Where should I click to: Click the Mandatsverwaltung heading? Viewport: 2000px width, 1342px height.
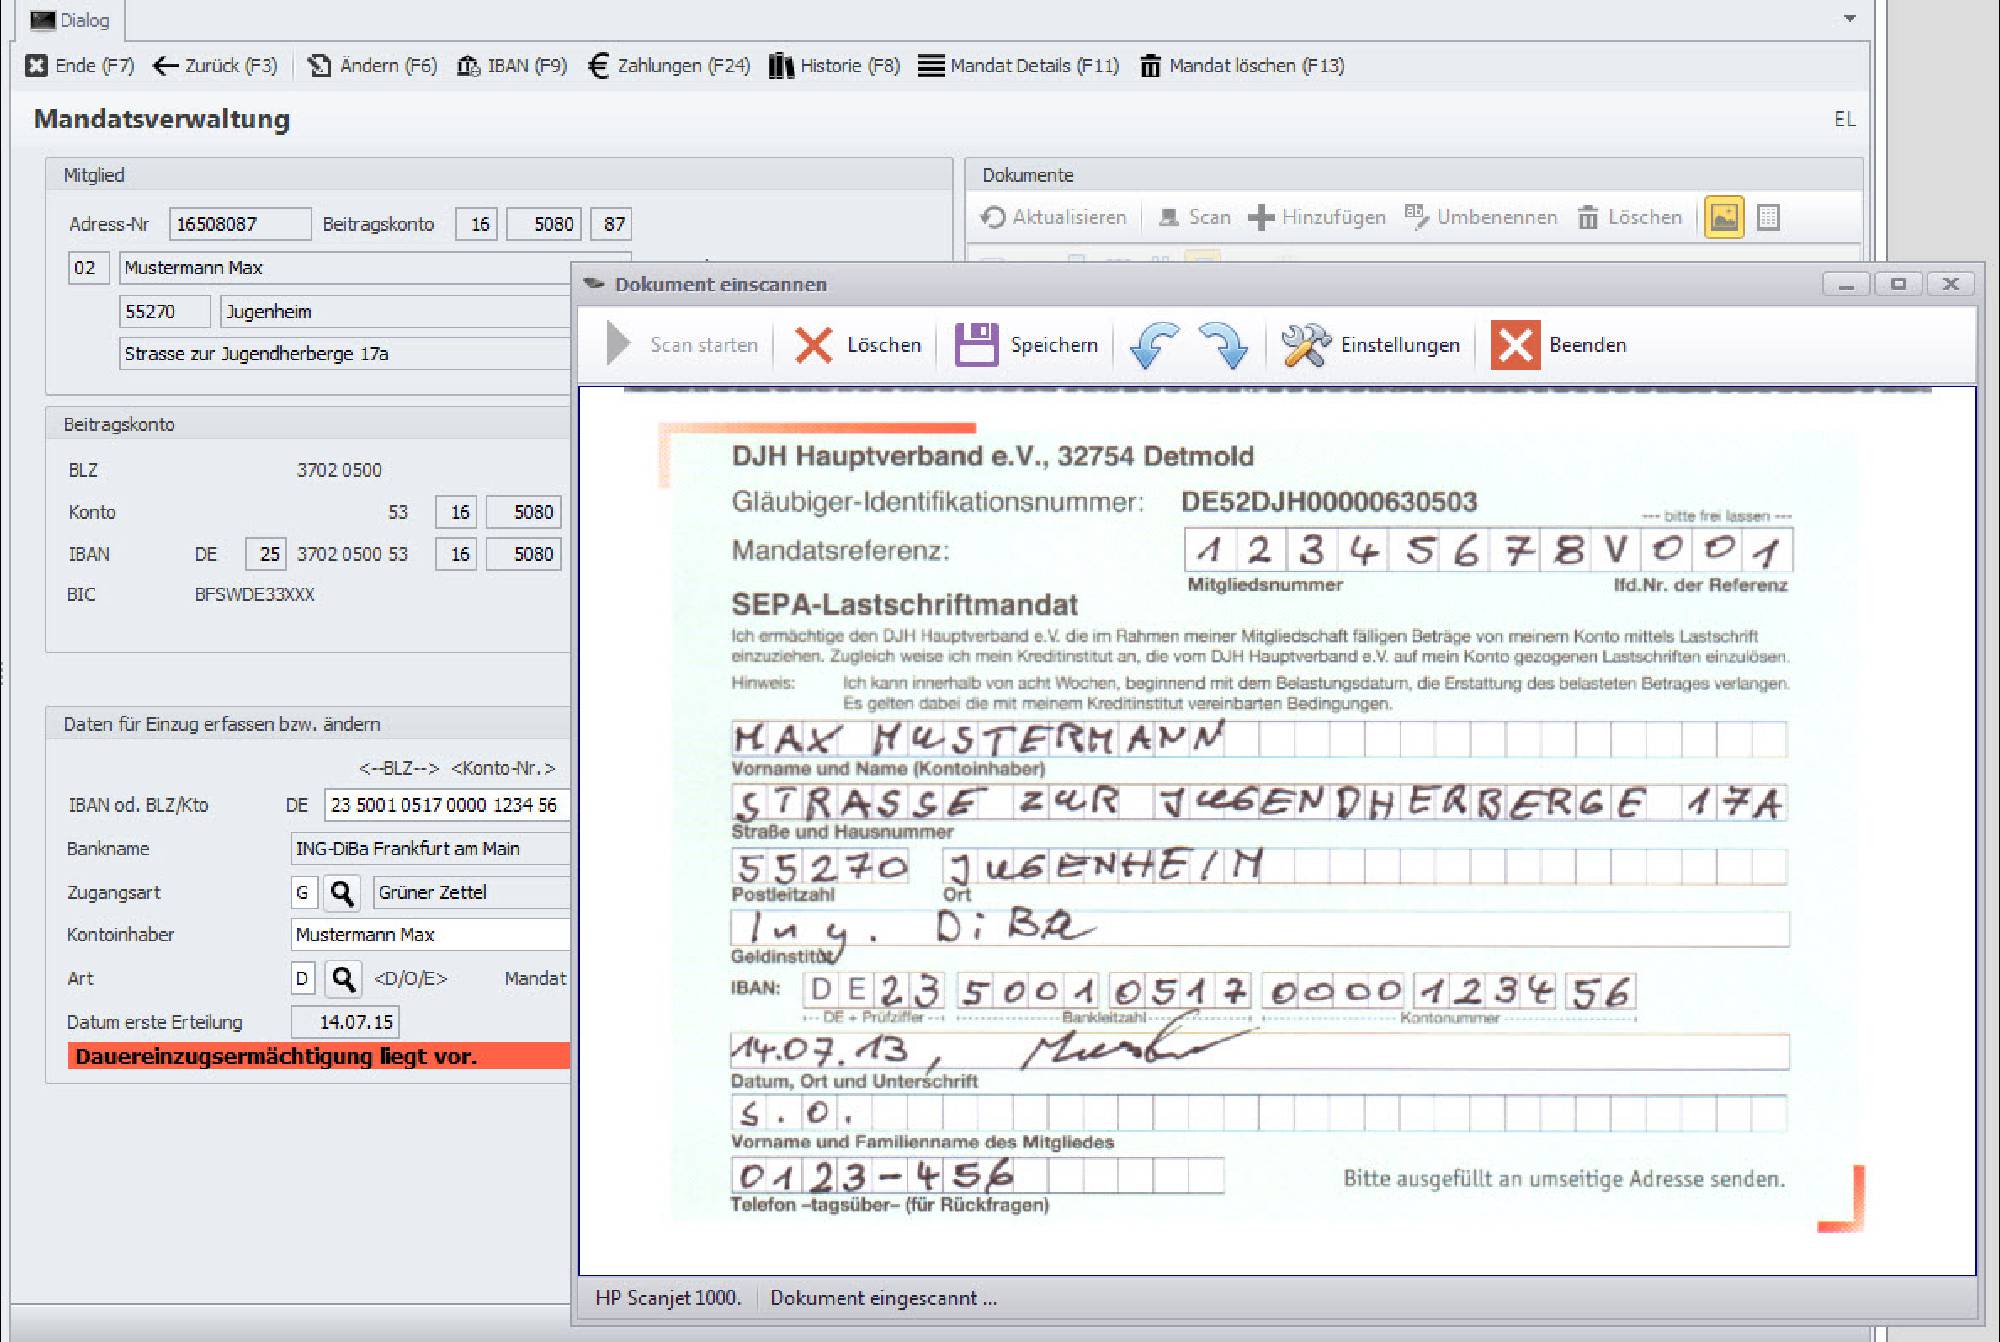click(162, 119)
